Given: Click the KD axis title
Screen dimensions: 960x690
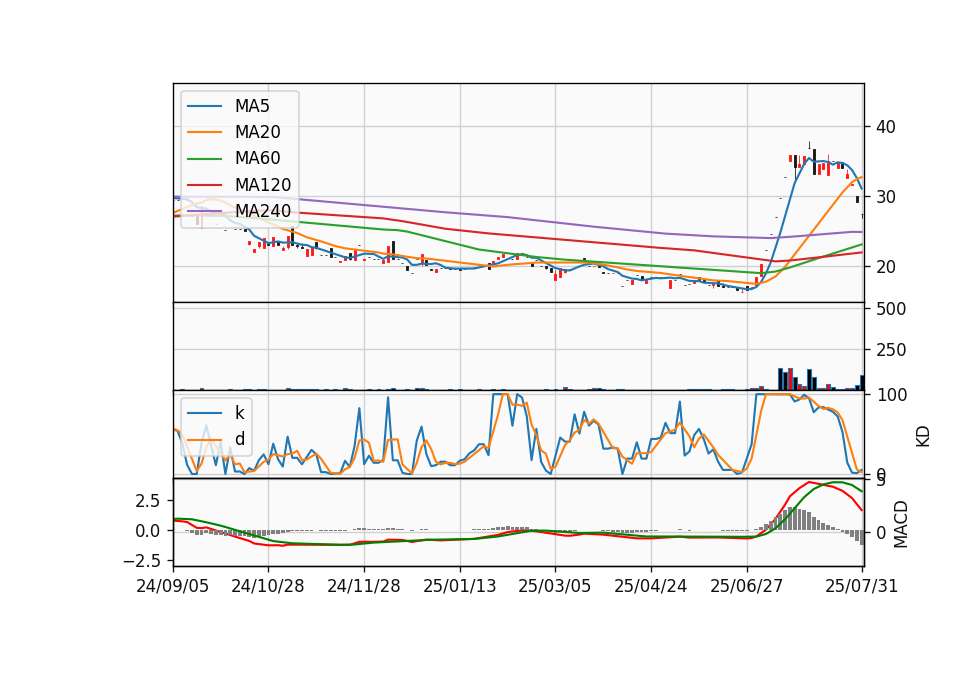Looking at the screenshot, I should tap(923, 436).
